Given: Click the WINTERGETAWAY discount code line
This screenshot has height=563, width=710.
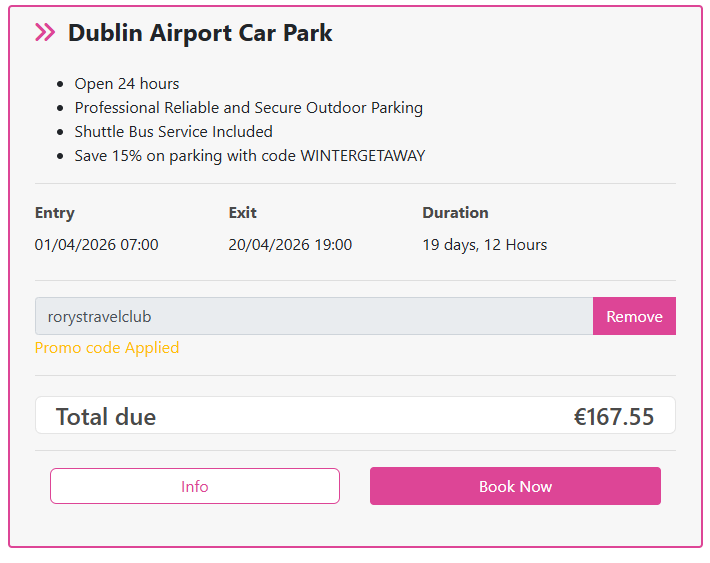Looking at the screenshot, I should 249,156.
